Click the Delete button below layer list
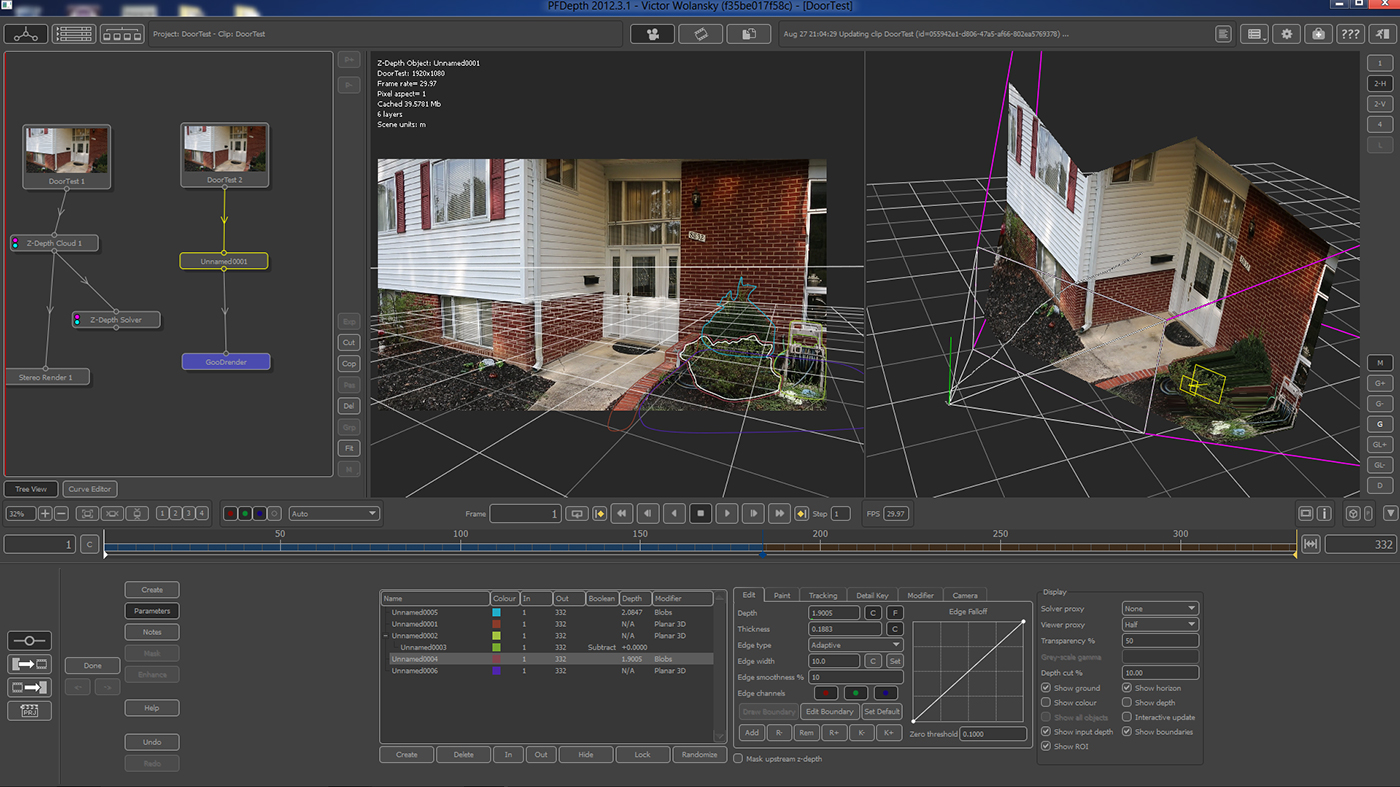This screenshot has width=1400, height=787. [463, 754]
